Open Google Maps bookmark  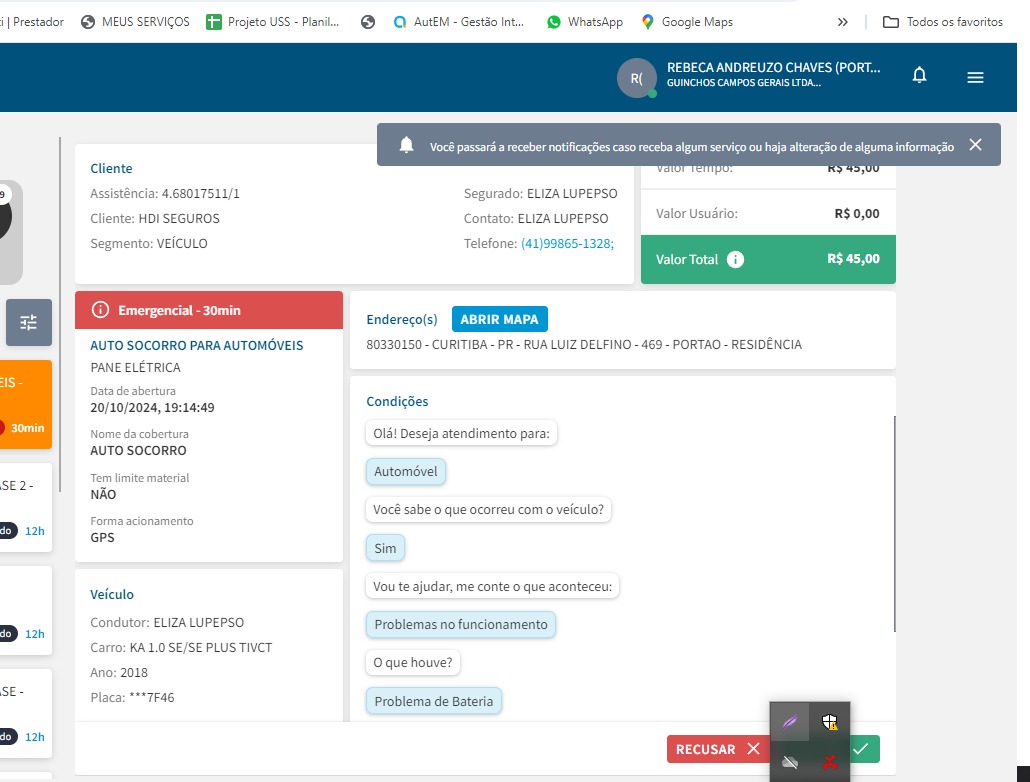coord(687,22)
